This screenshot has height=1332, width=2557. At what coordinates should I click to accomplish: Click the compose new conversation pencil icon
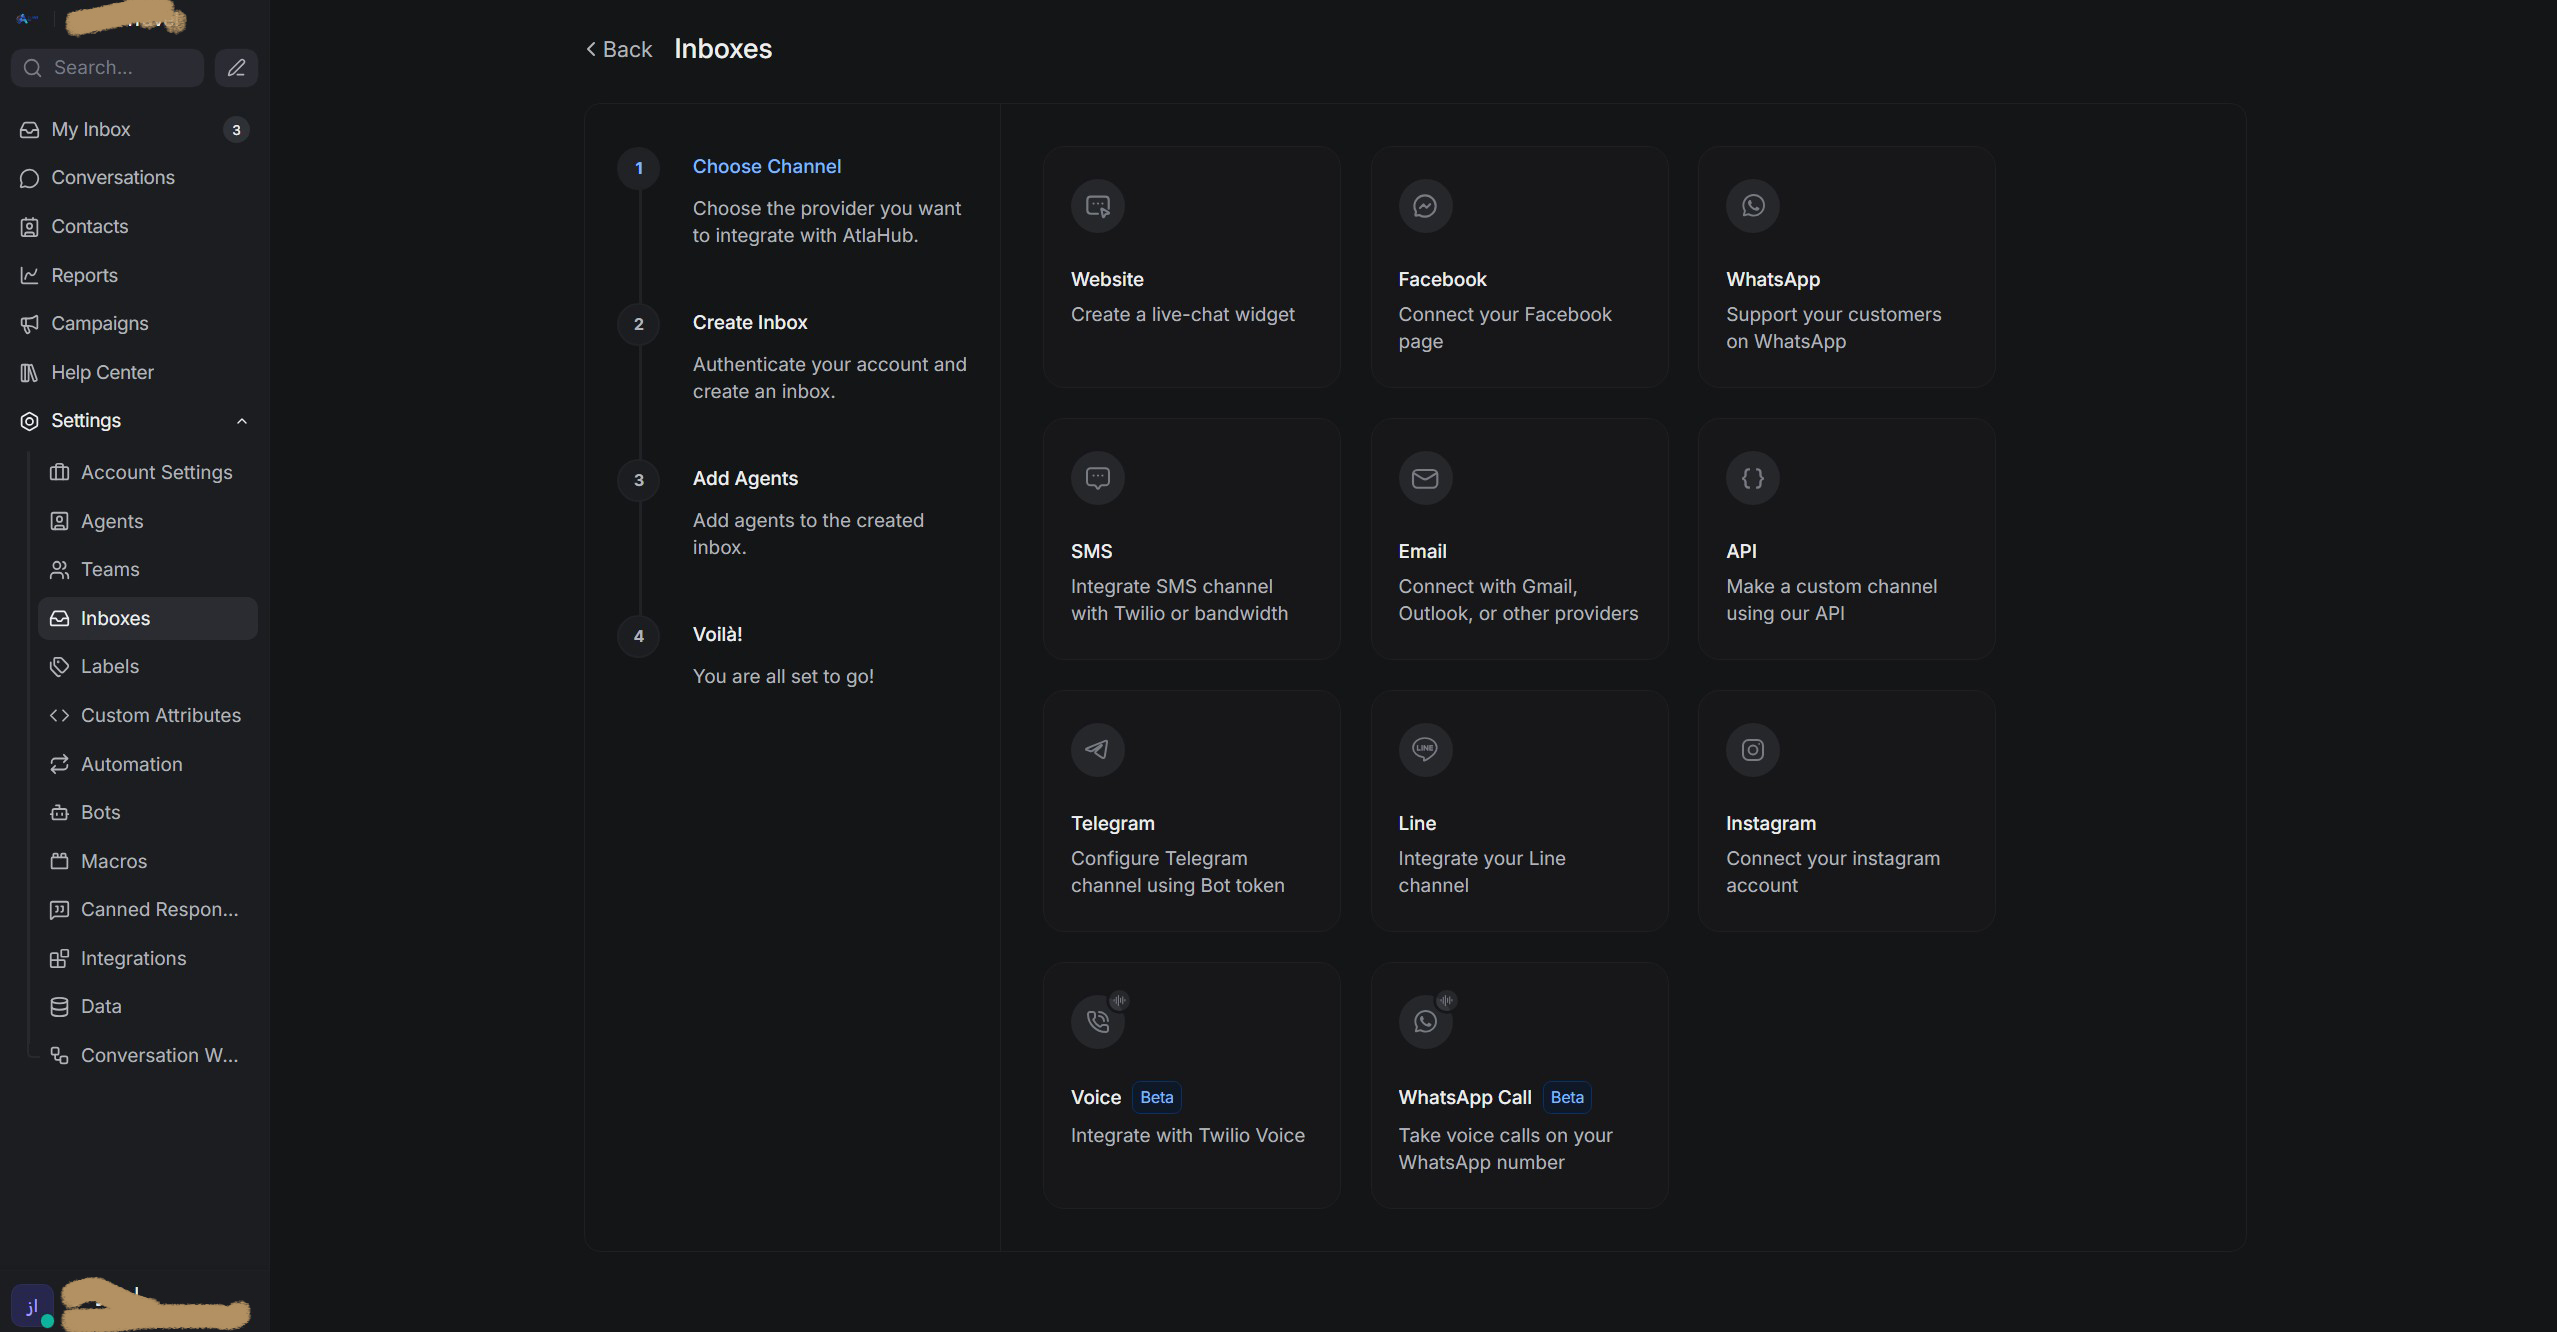coord(236,68)
